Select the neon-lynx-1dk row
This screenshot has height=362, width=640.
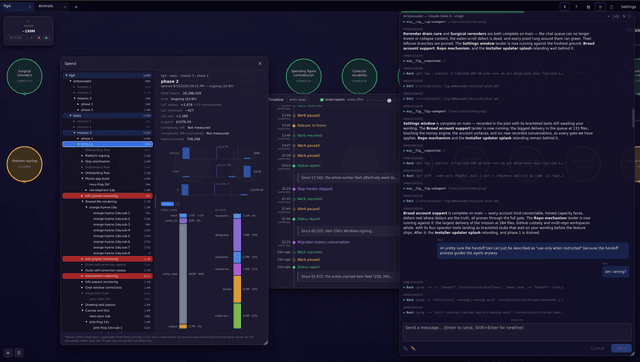click(107, 316)
